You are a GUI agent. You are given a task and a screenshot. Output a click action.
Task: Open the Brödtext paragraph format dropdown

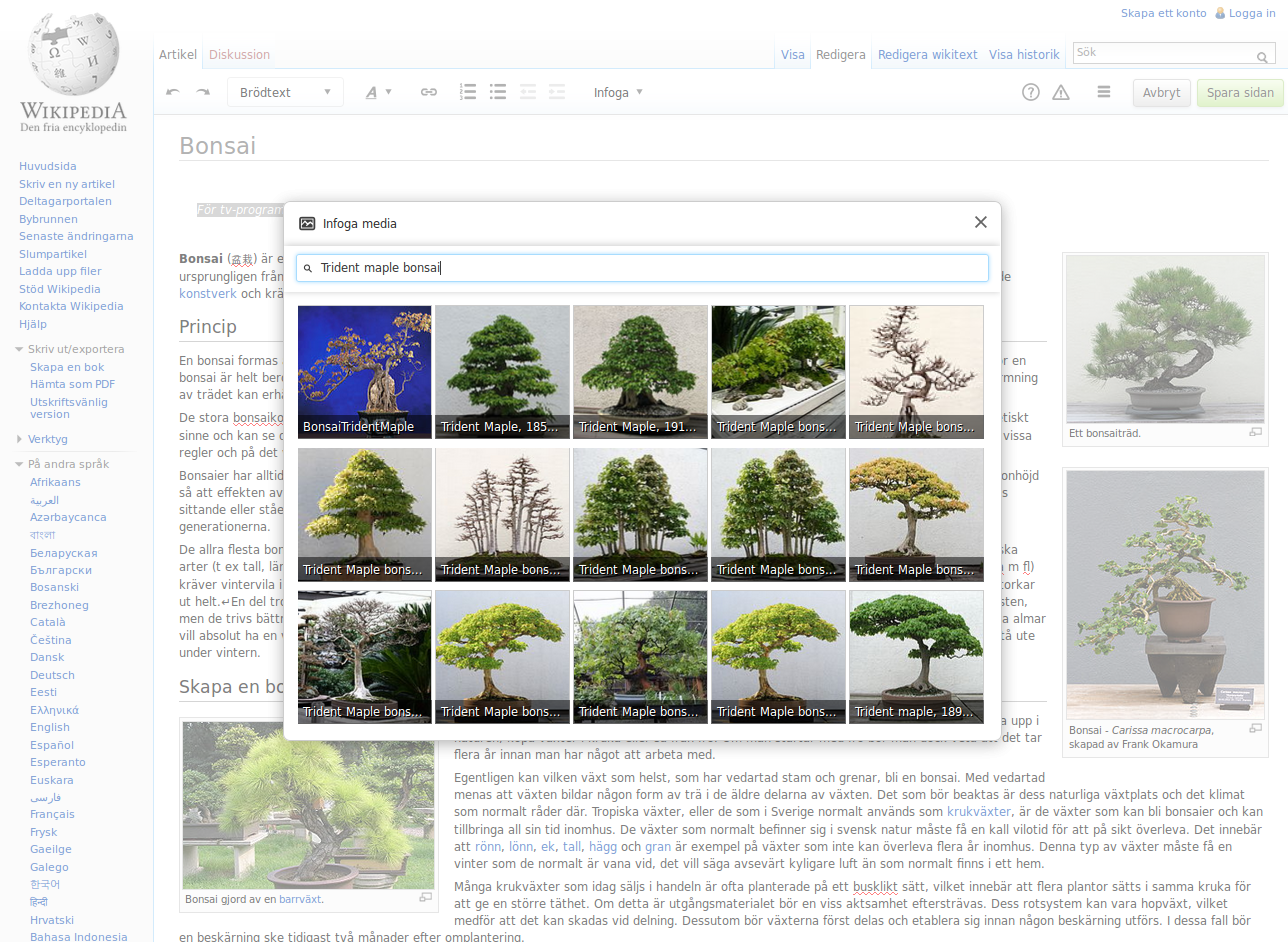pyautogui.click(x=285, y=92)
